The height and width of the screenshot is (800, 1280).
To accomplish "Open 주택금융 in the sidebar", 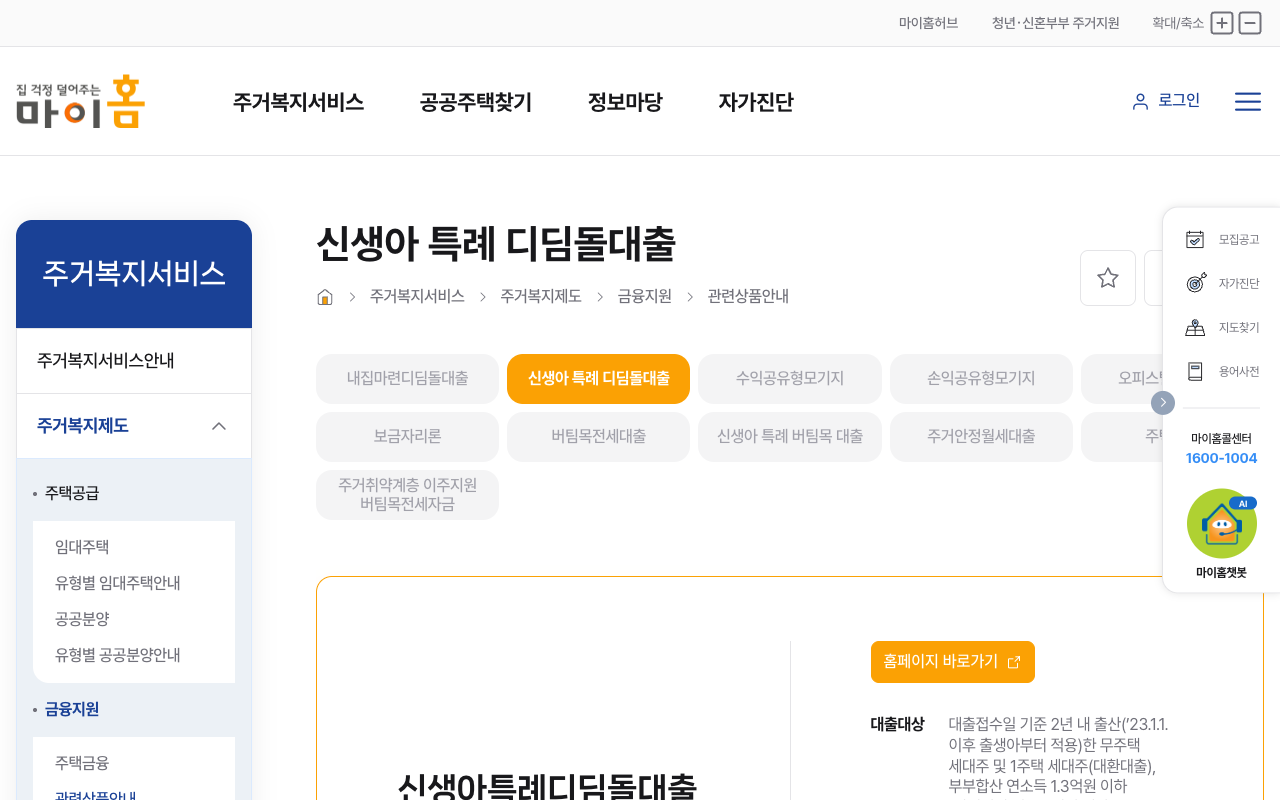I will point(82,763).
